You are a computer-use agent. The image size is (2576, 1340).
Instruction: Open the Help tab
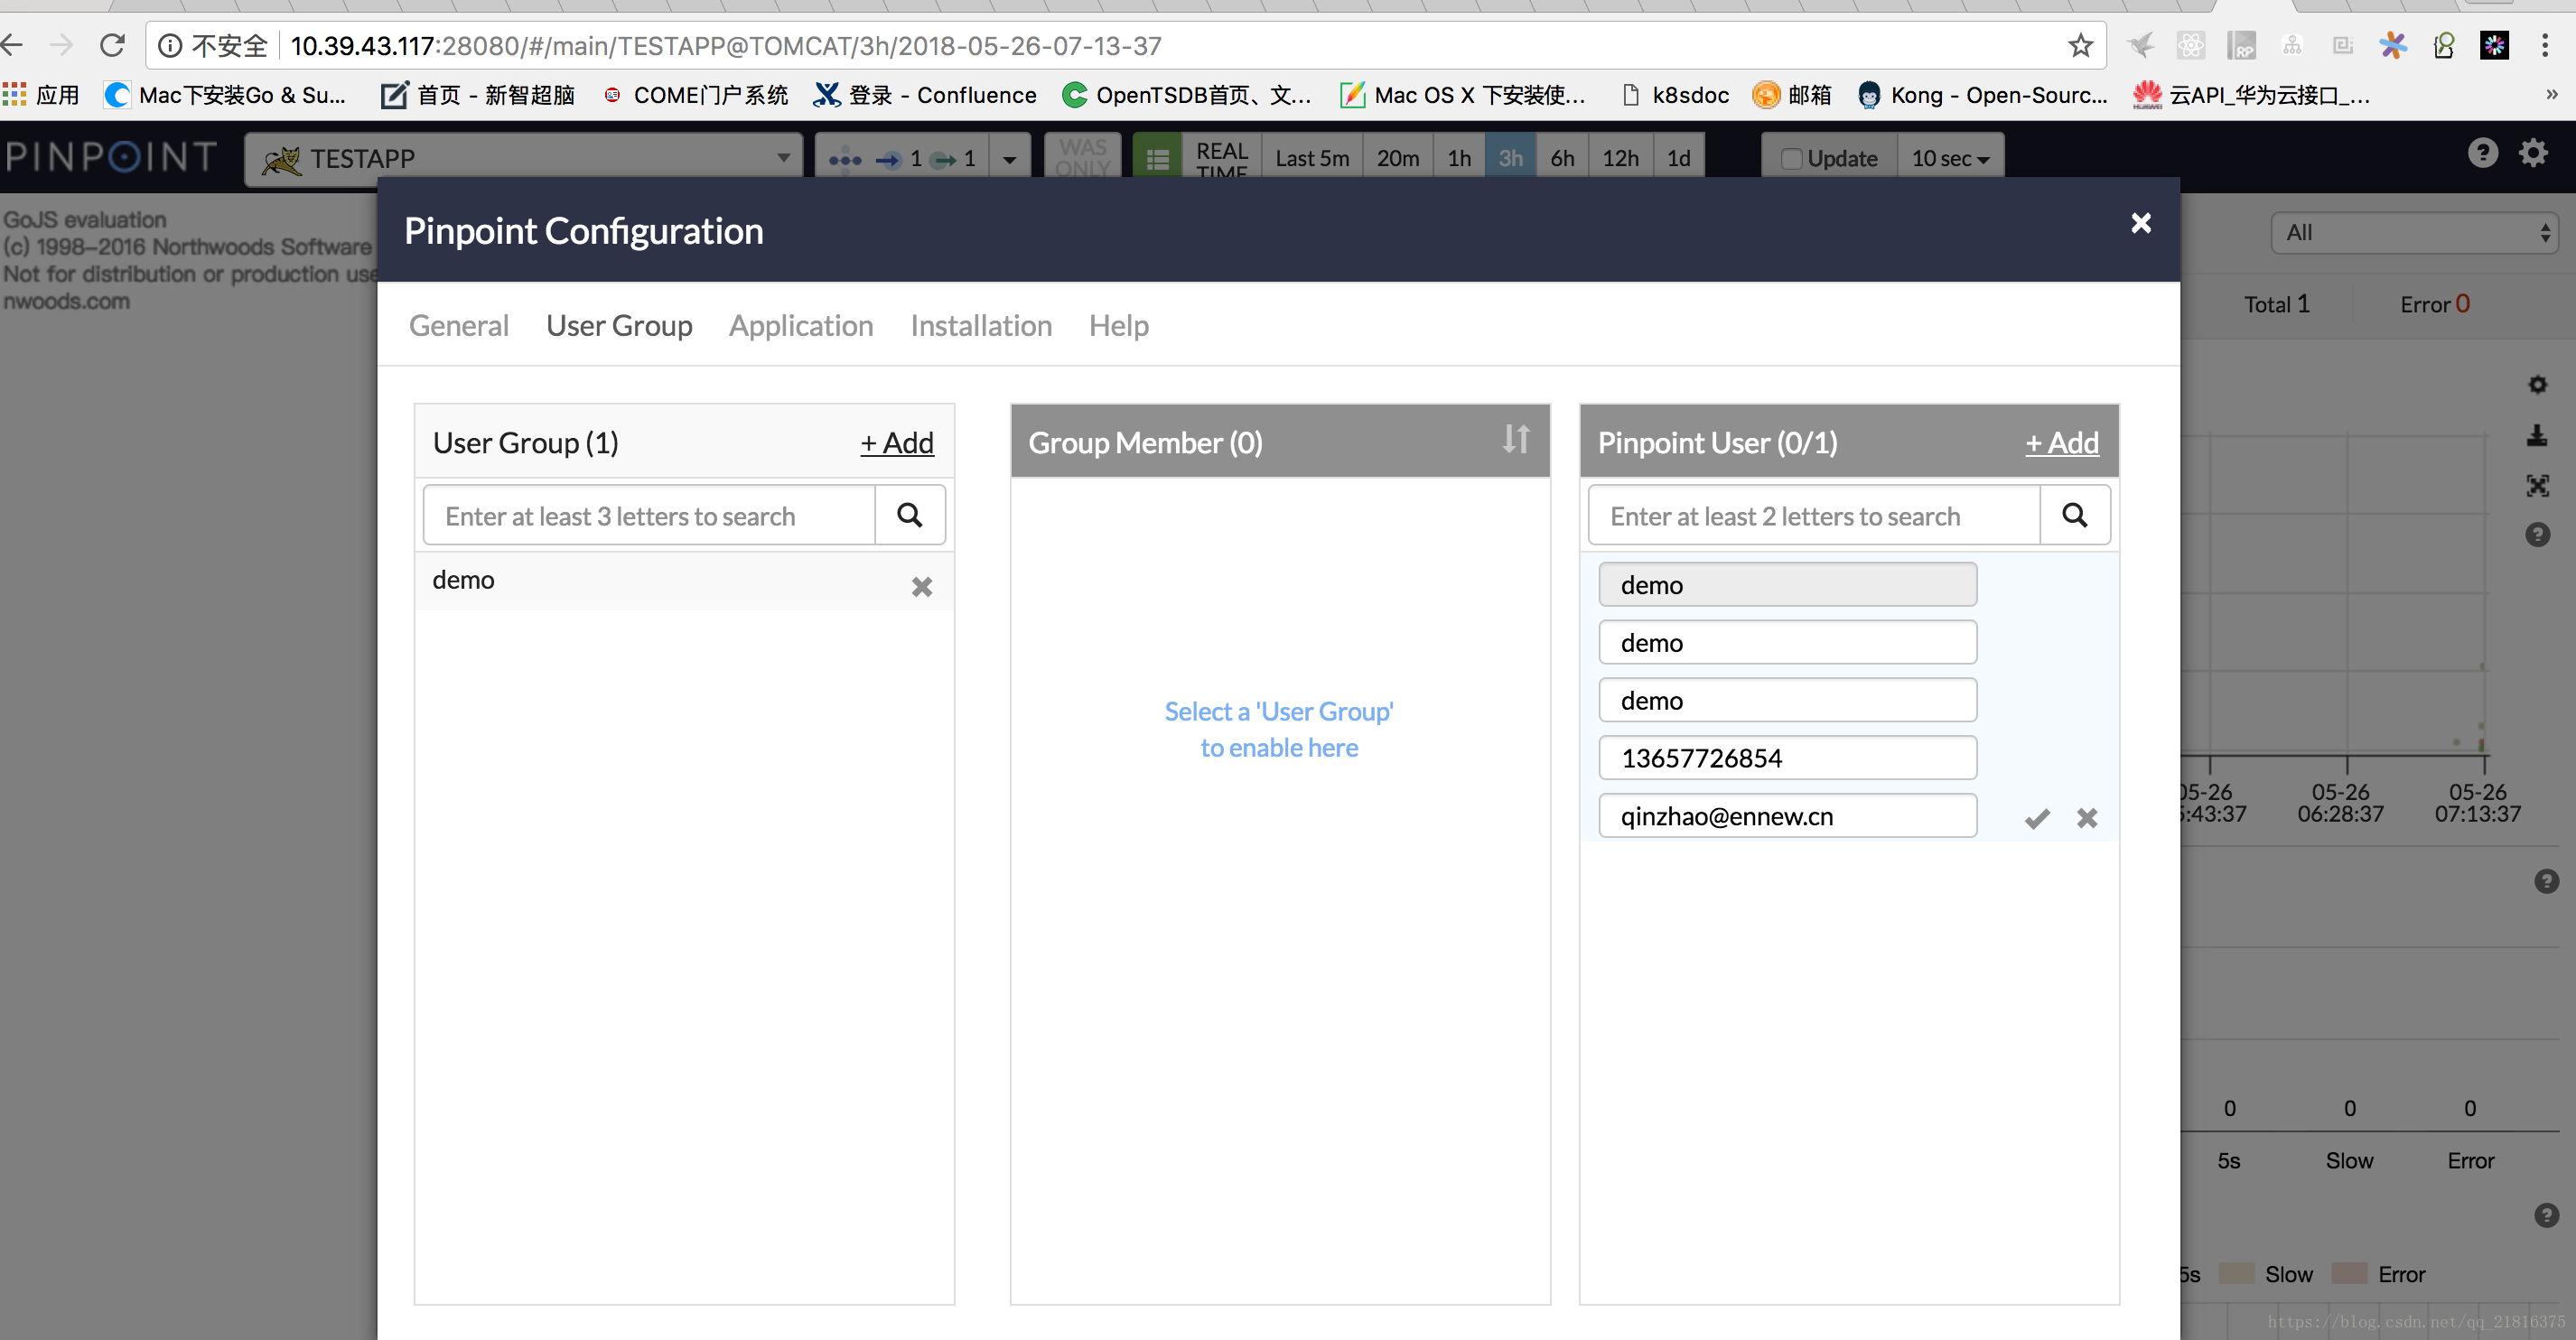tap(1119, 325)
